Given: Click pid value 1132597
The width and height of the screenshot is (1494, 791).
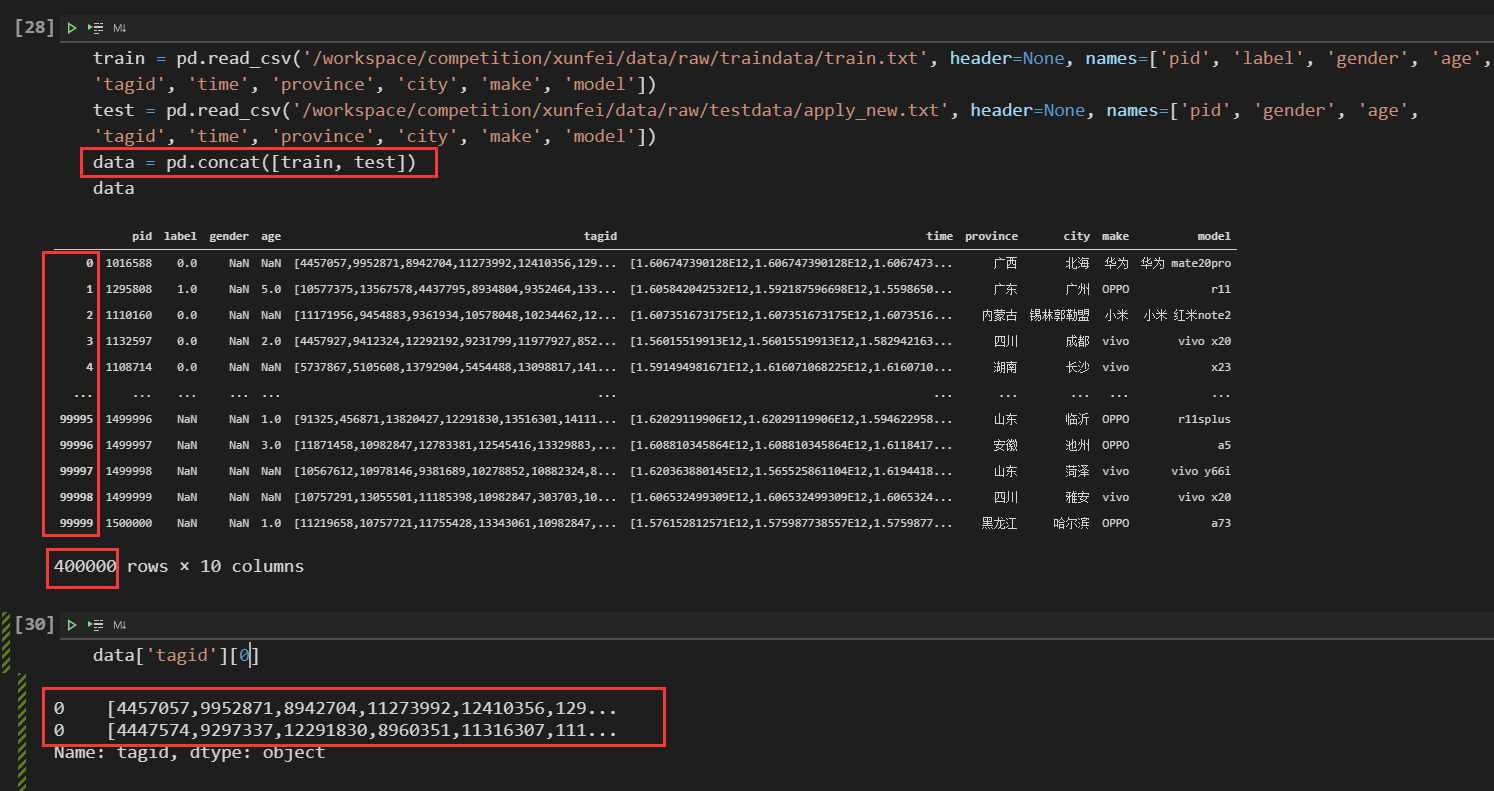Looking at the screenshot, I should click(128, 341).
